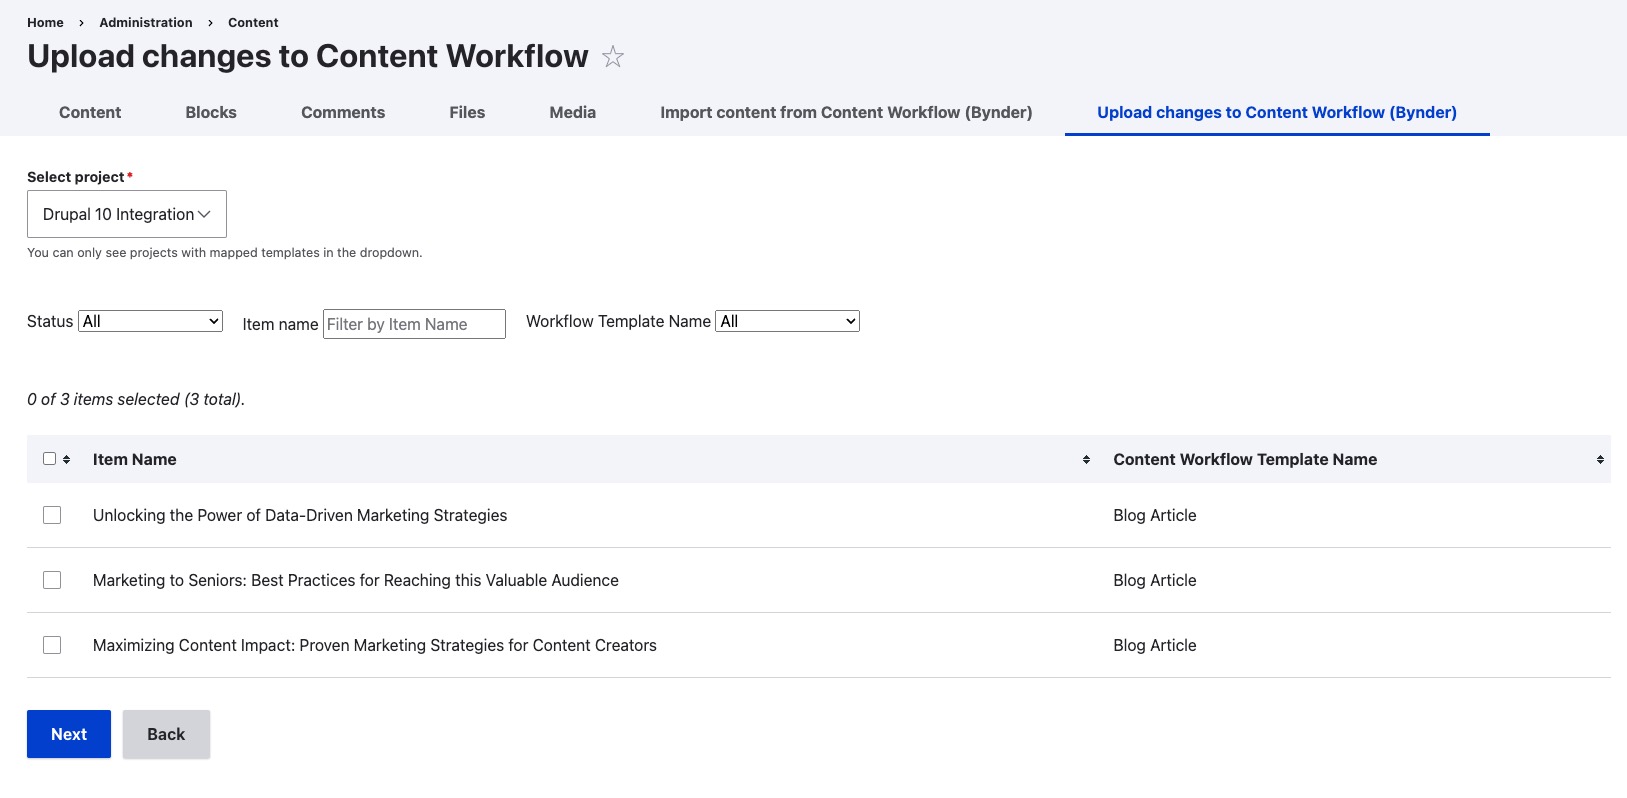This screenshot has height=798, width=1627.
Task: Open the Files tab
Action: pyautogui.click(x=467, y=113)
